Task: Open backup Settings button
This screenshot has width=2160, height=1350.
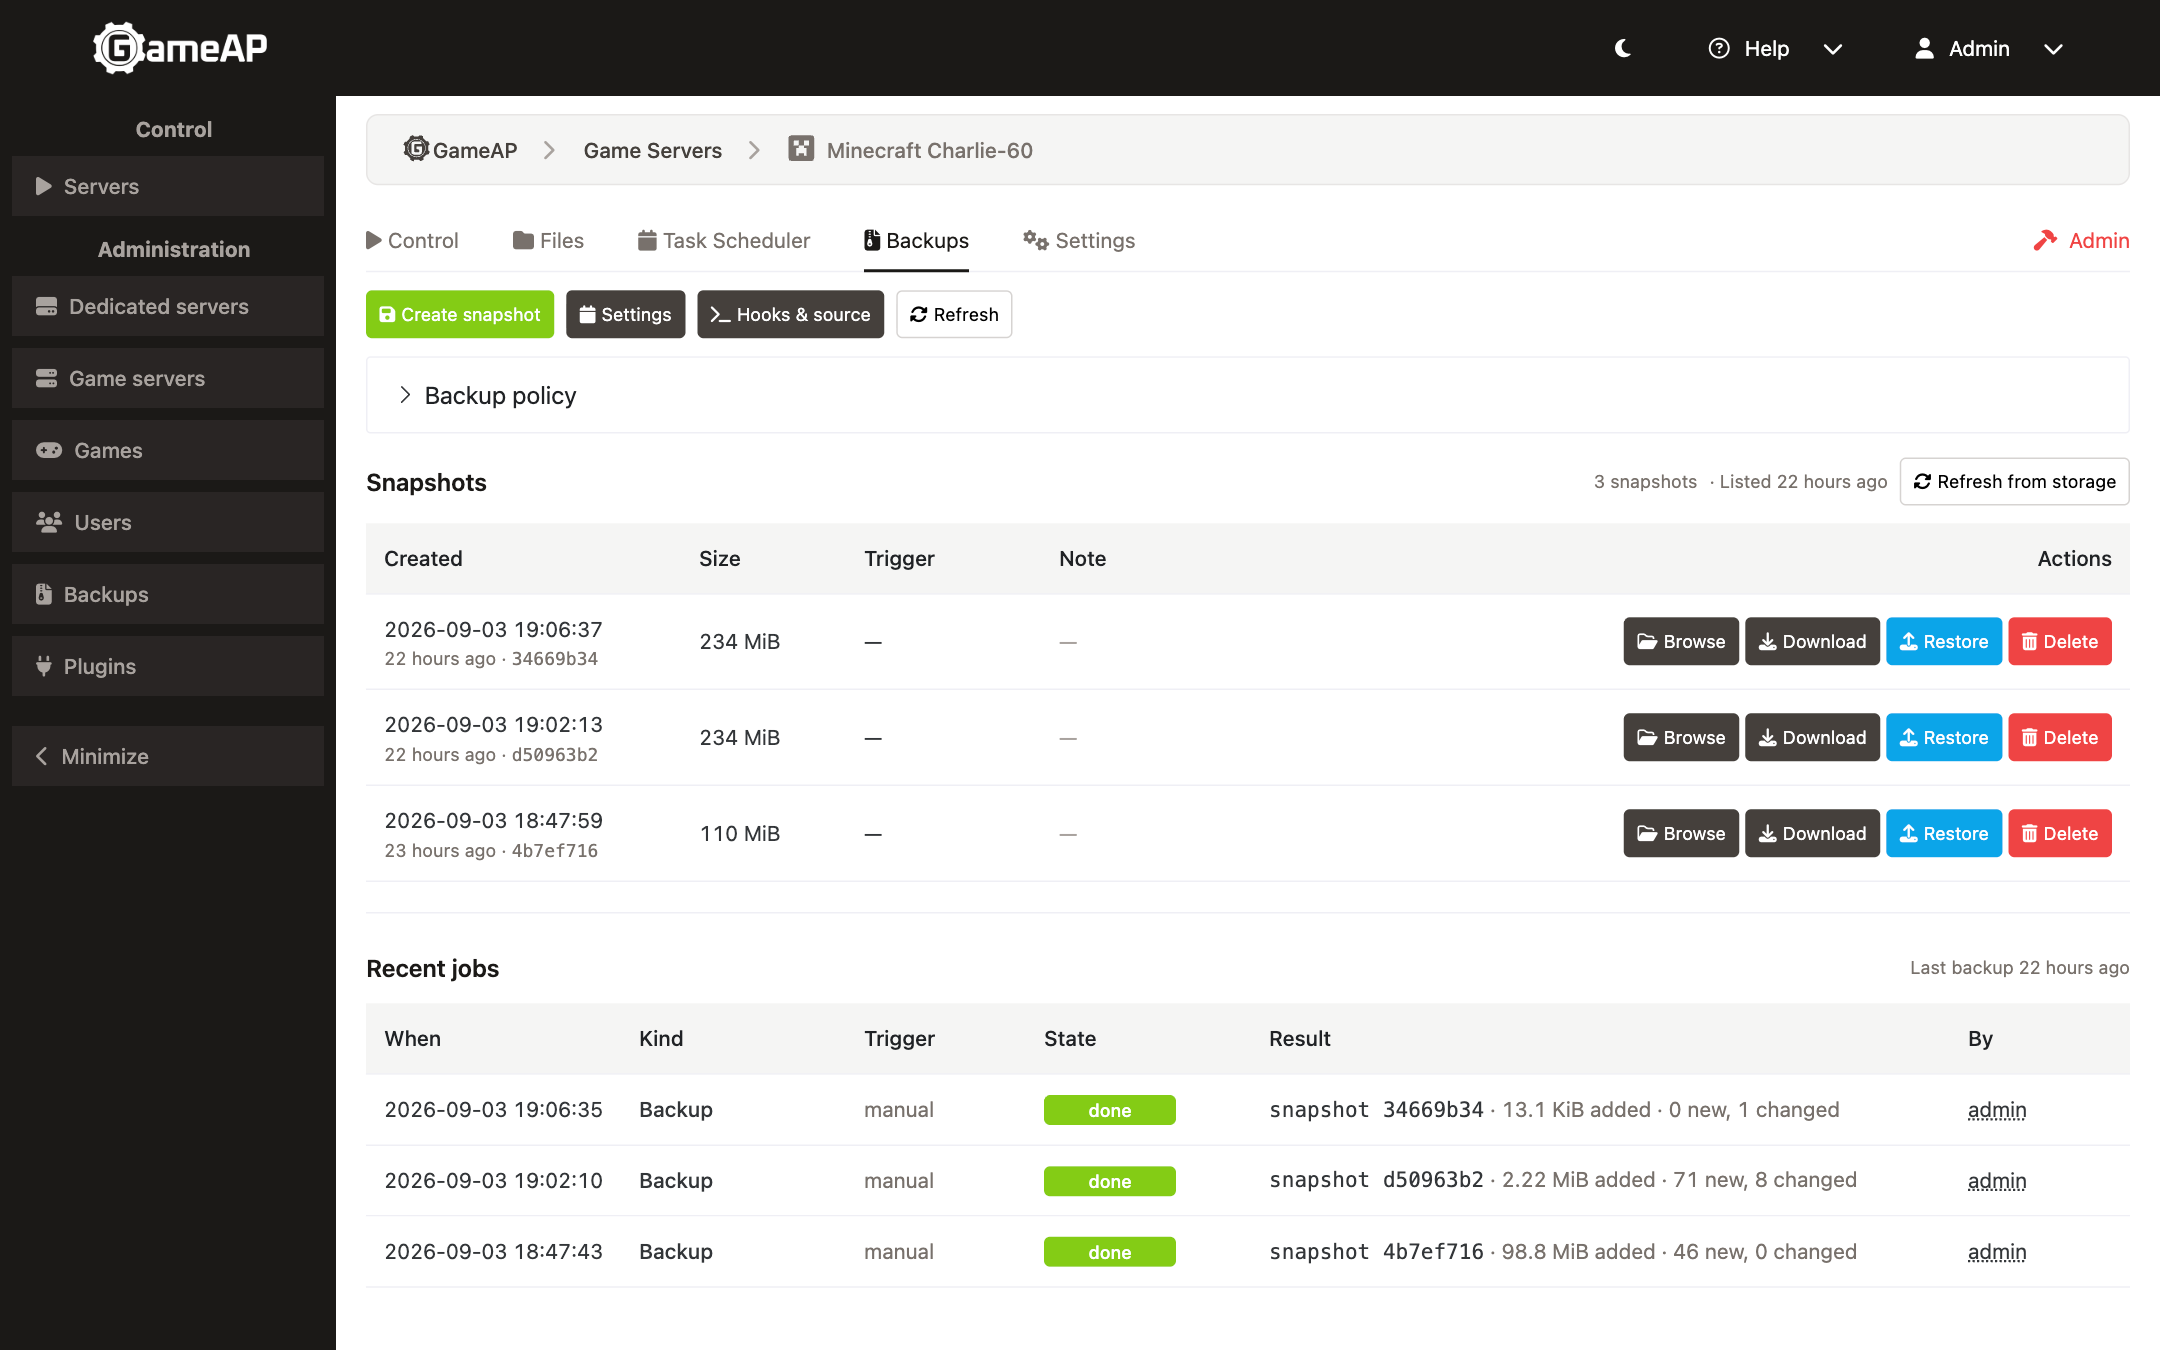Action: click(x=626, y=314)
